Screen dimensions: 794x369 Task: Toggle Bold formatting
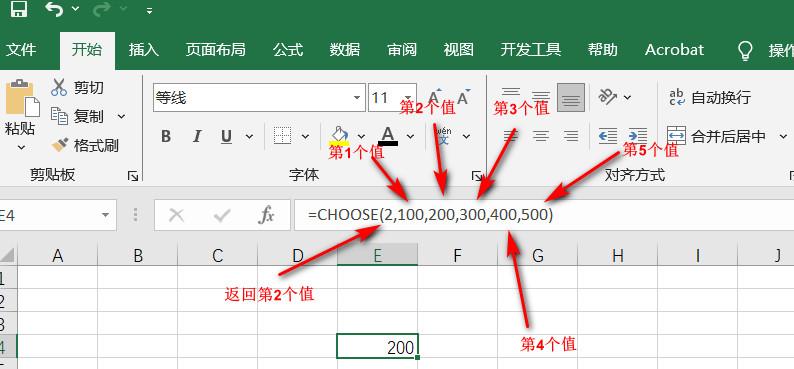[166, 137]
